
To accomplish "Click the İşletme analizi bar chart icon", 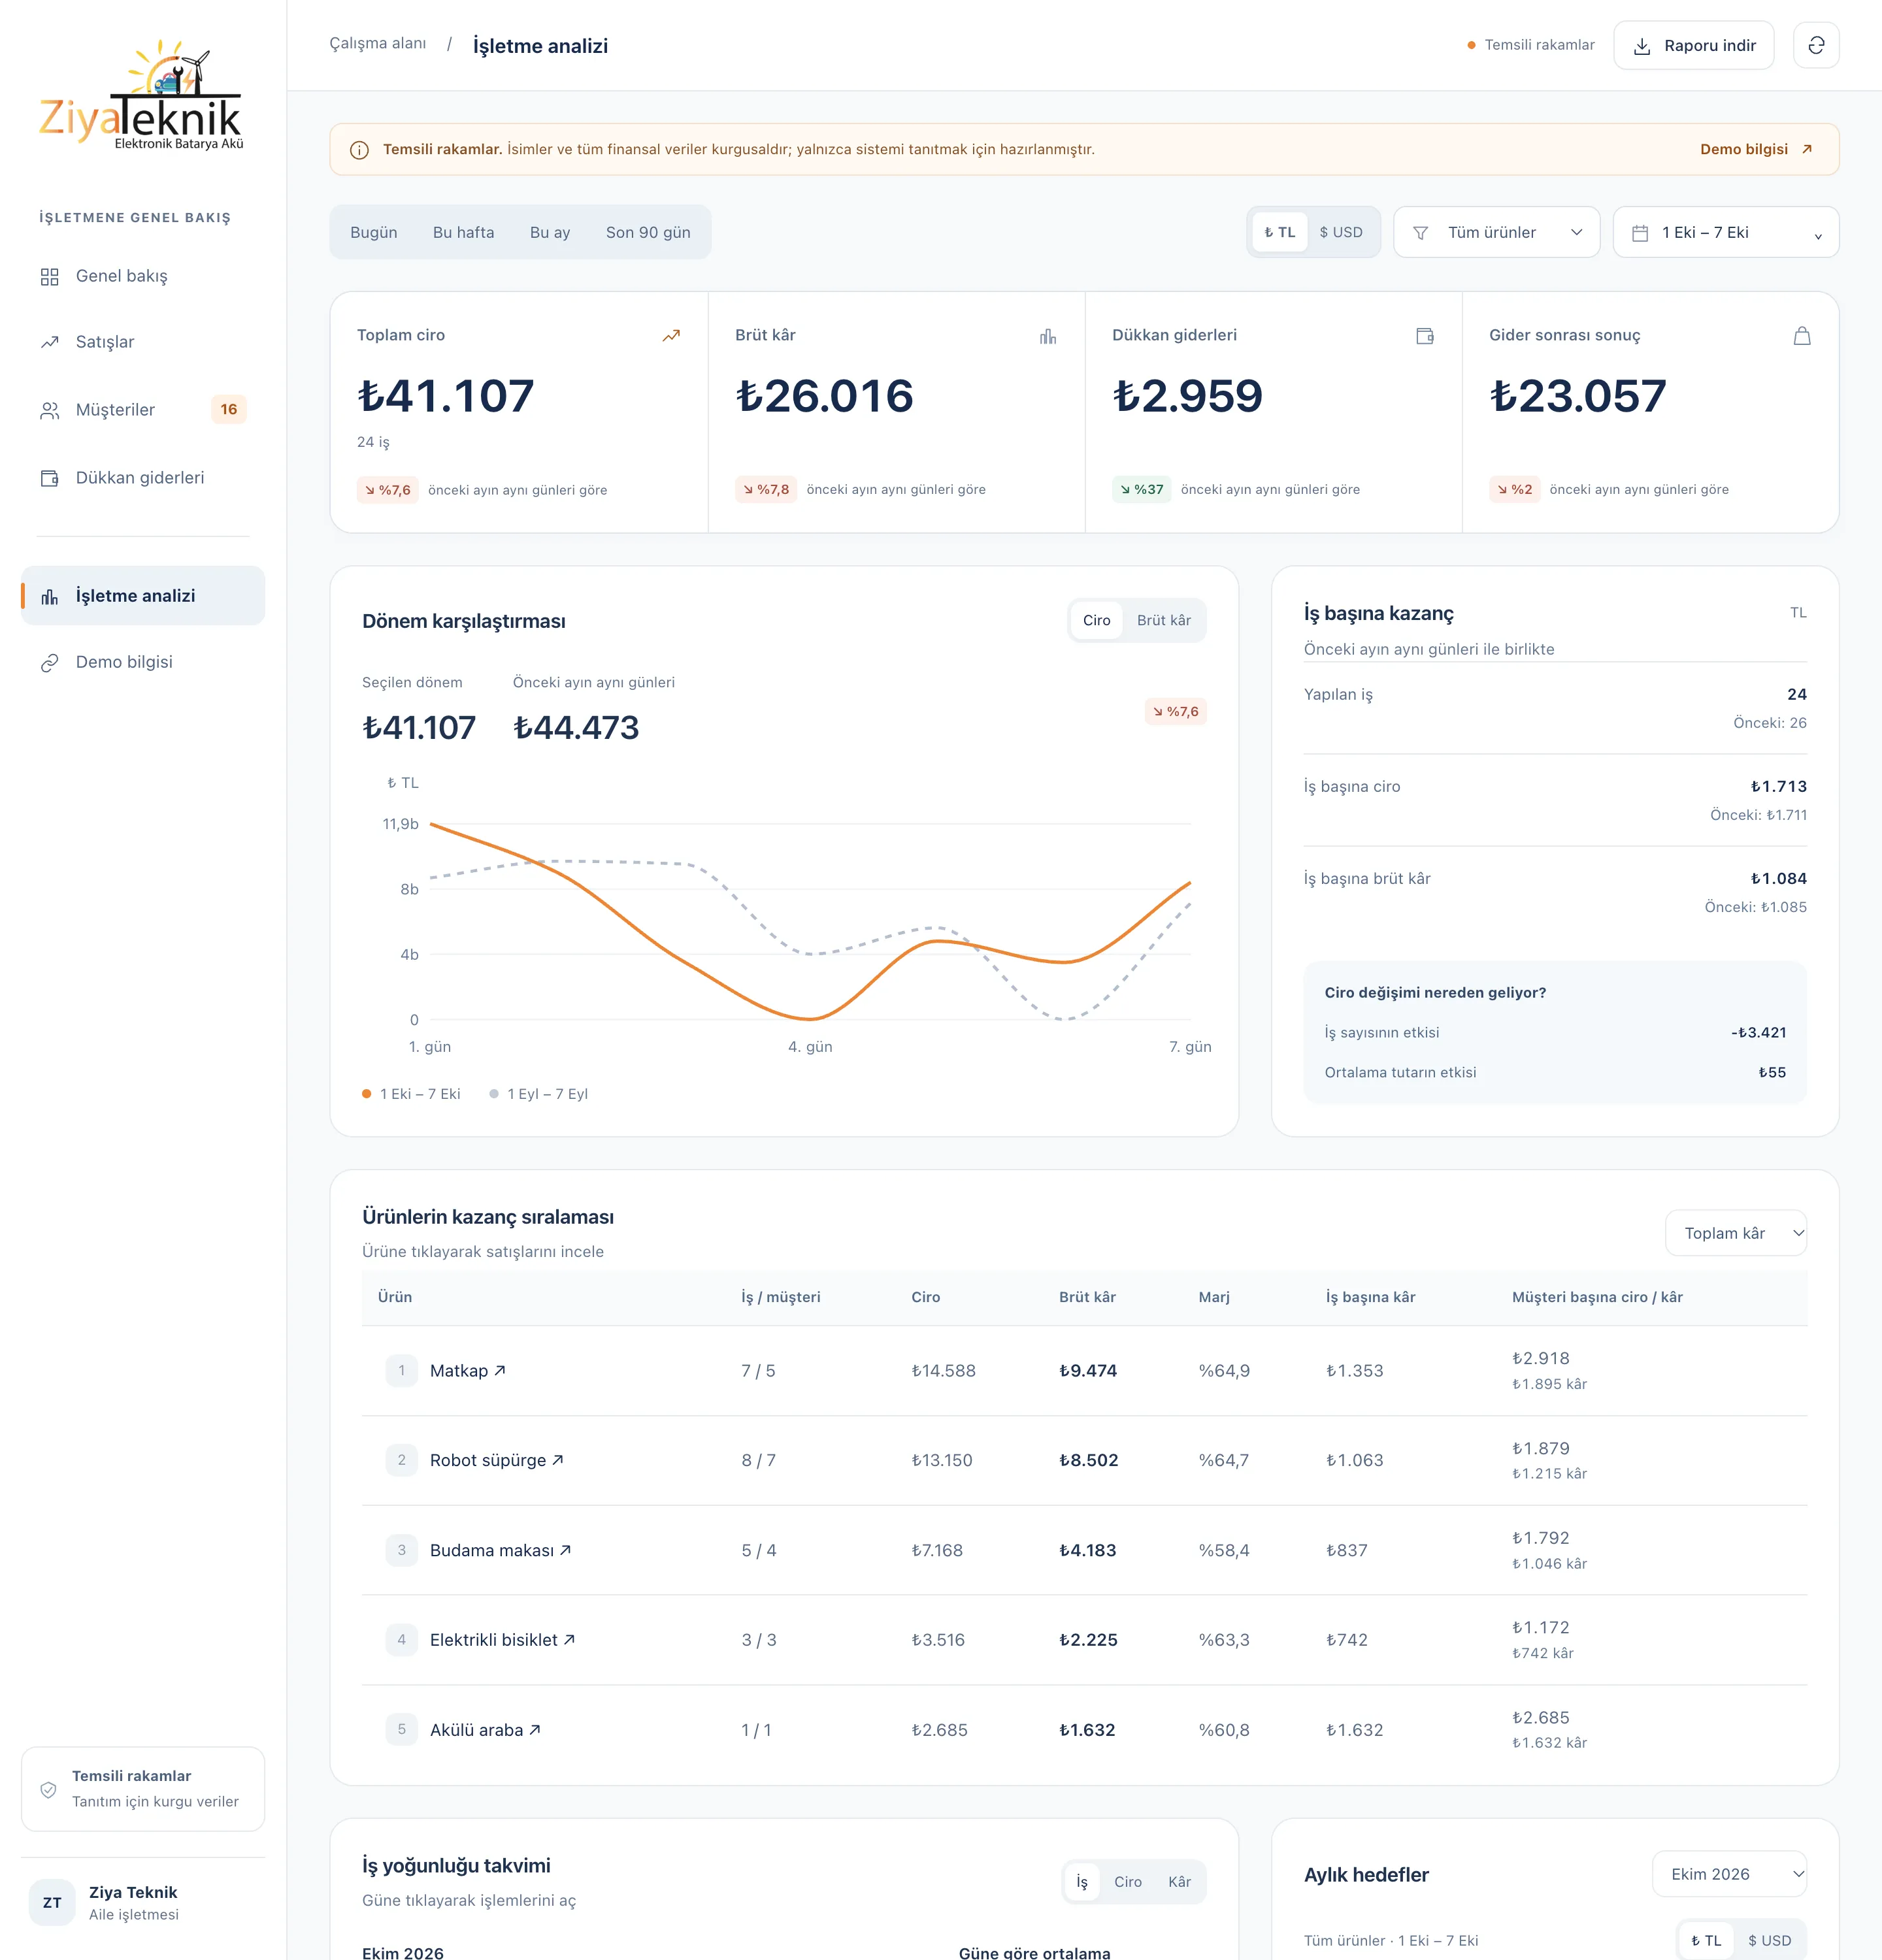I will [49, 596].
